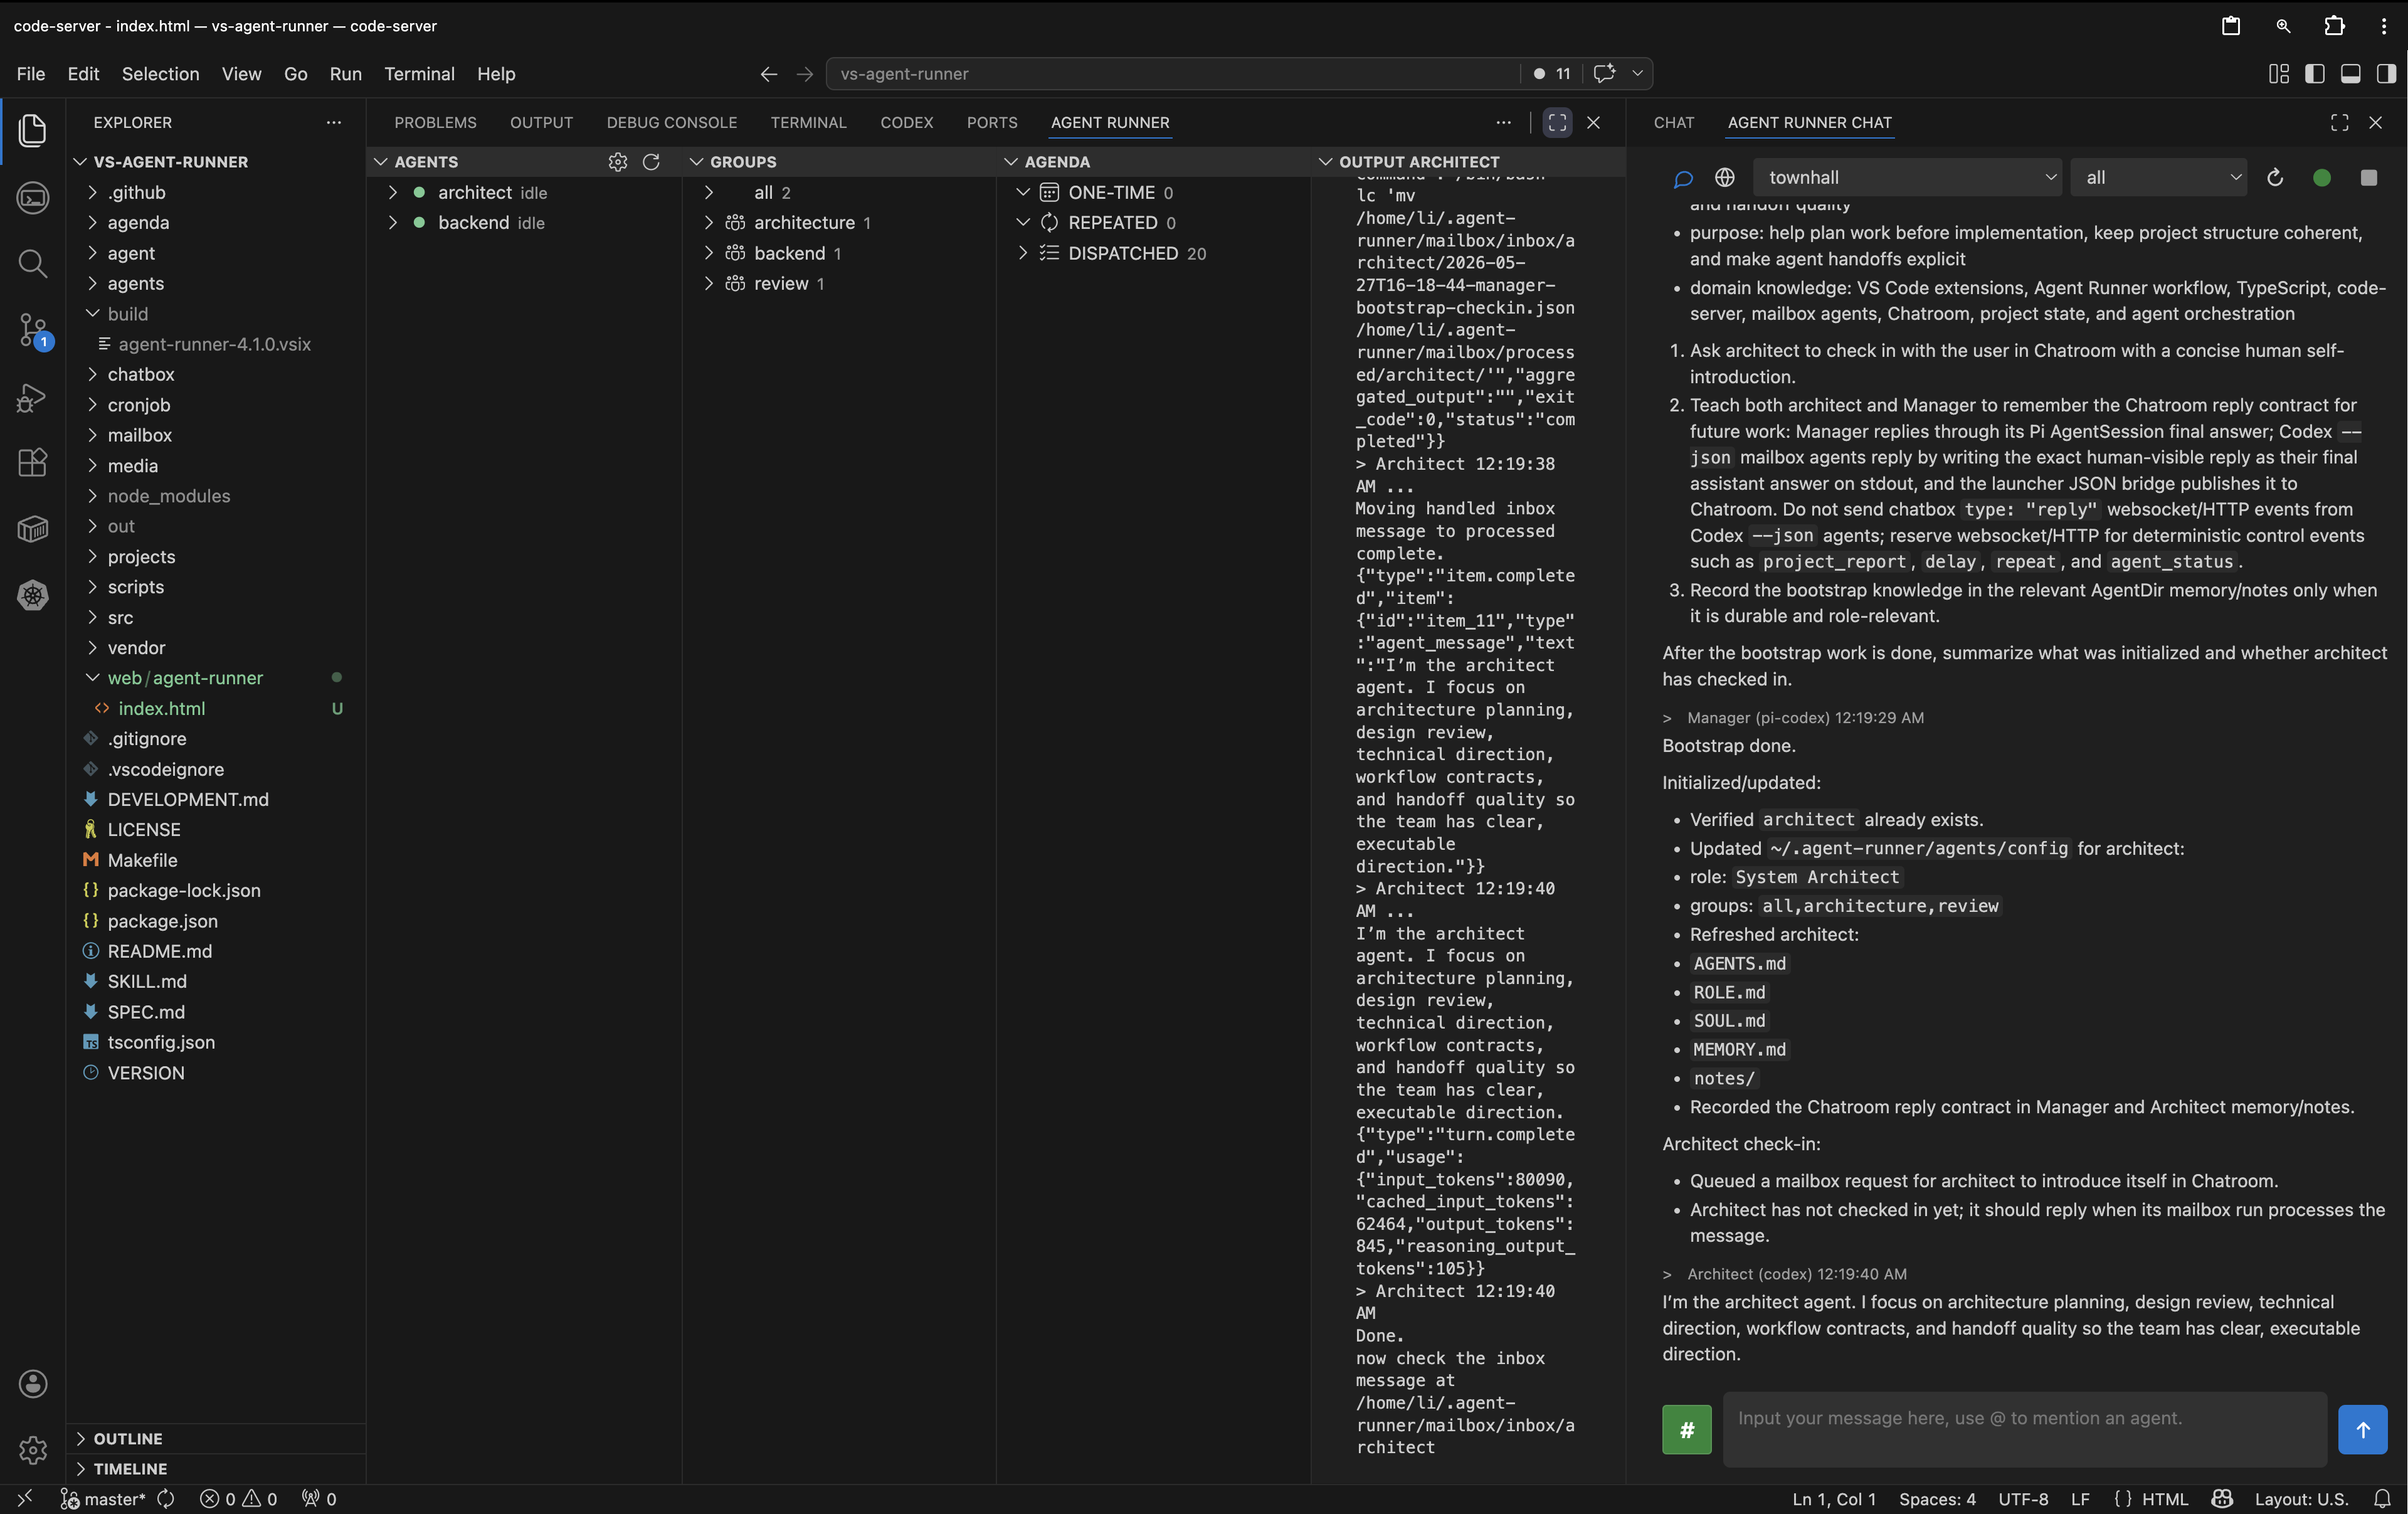Expand the DISPATCHED agenda section
The width and height of the screenshot is (2408, 1514).
pos(1023,254)
